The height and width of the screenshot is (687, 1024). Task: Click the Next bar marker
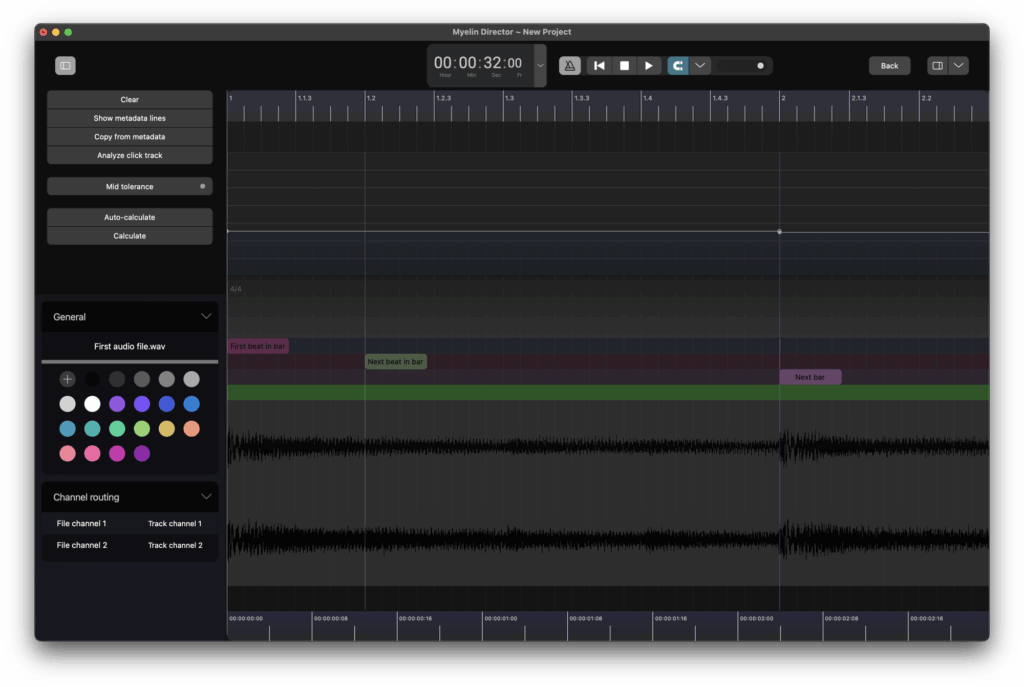coord(810,377)
